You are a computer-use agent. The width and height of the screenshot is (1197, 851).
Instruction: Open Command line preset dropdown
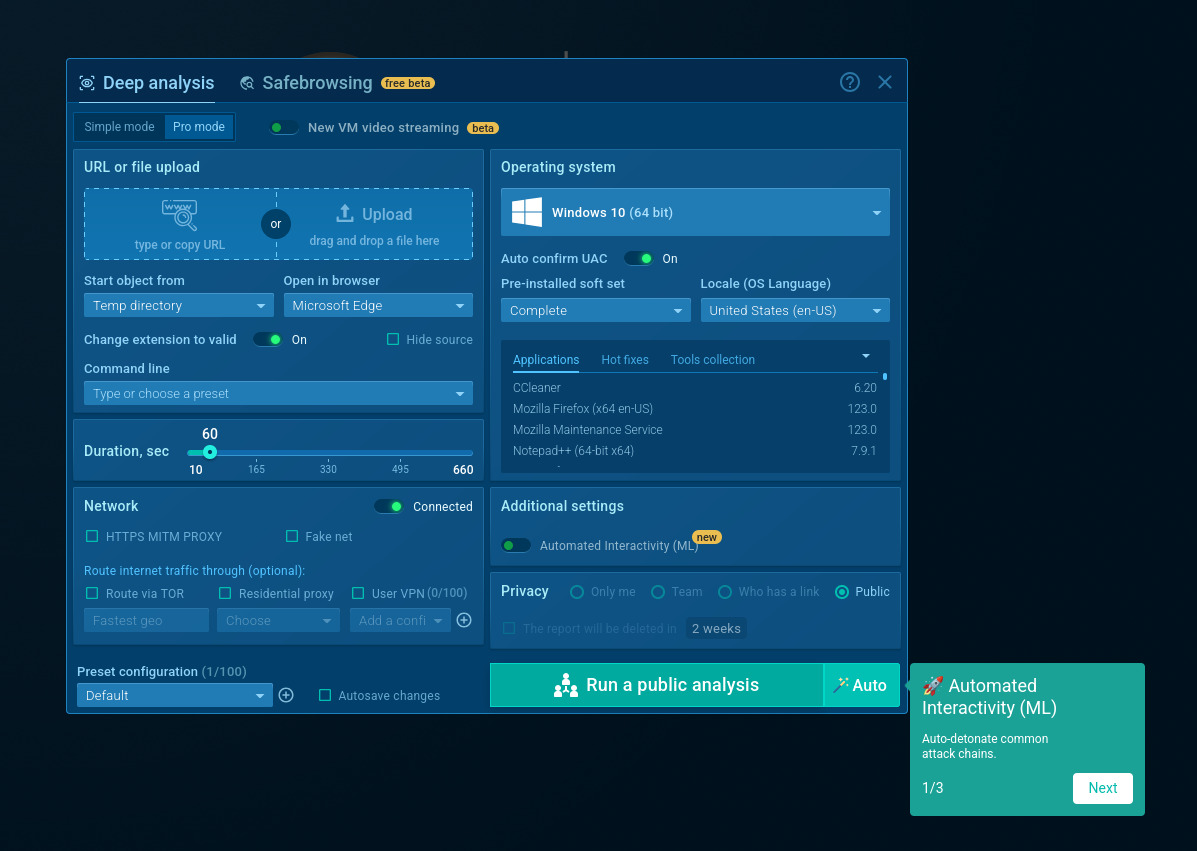278,393
